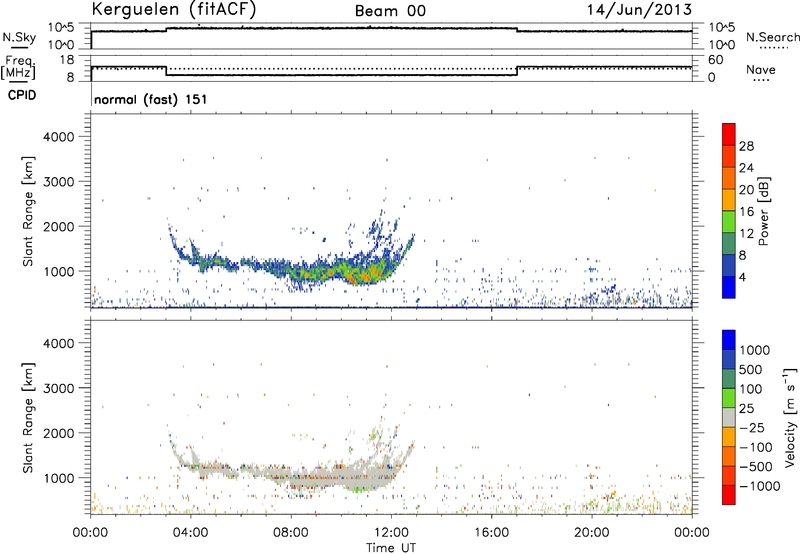
Task: Click 'normal (fast) 151' text
Action: point(151,99)
